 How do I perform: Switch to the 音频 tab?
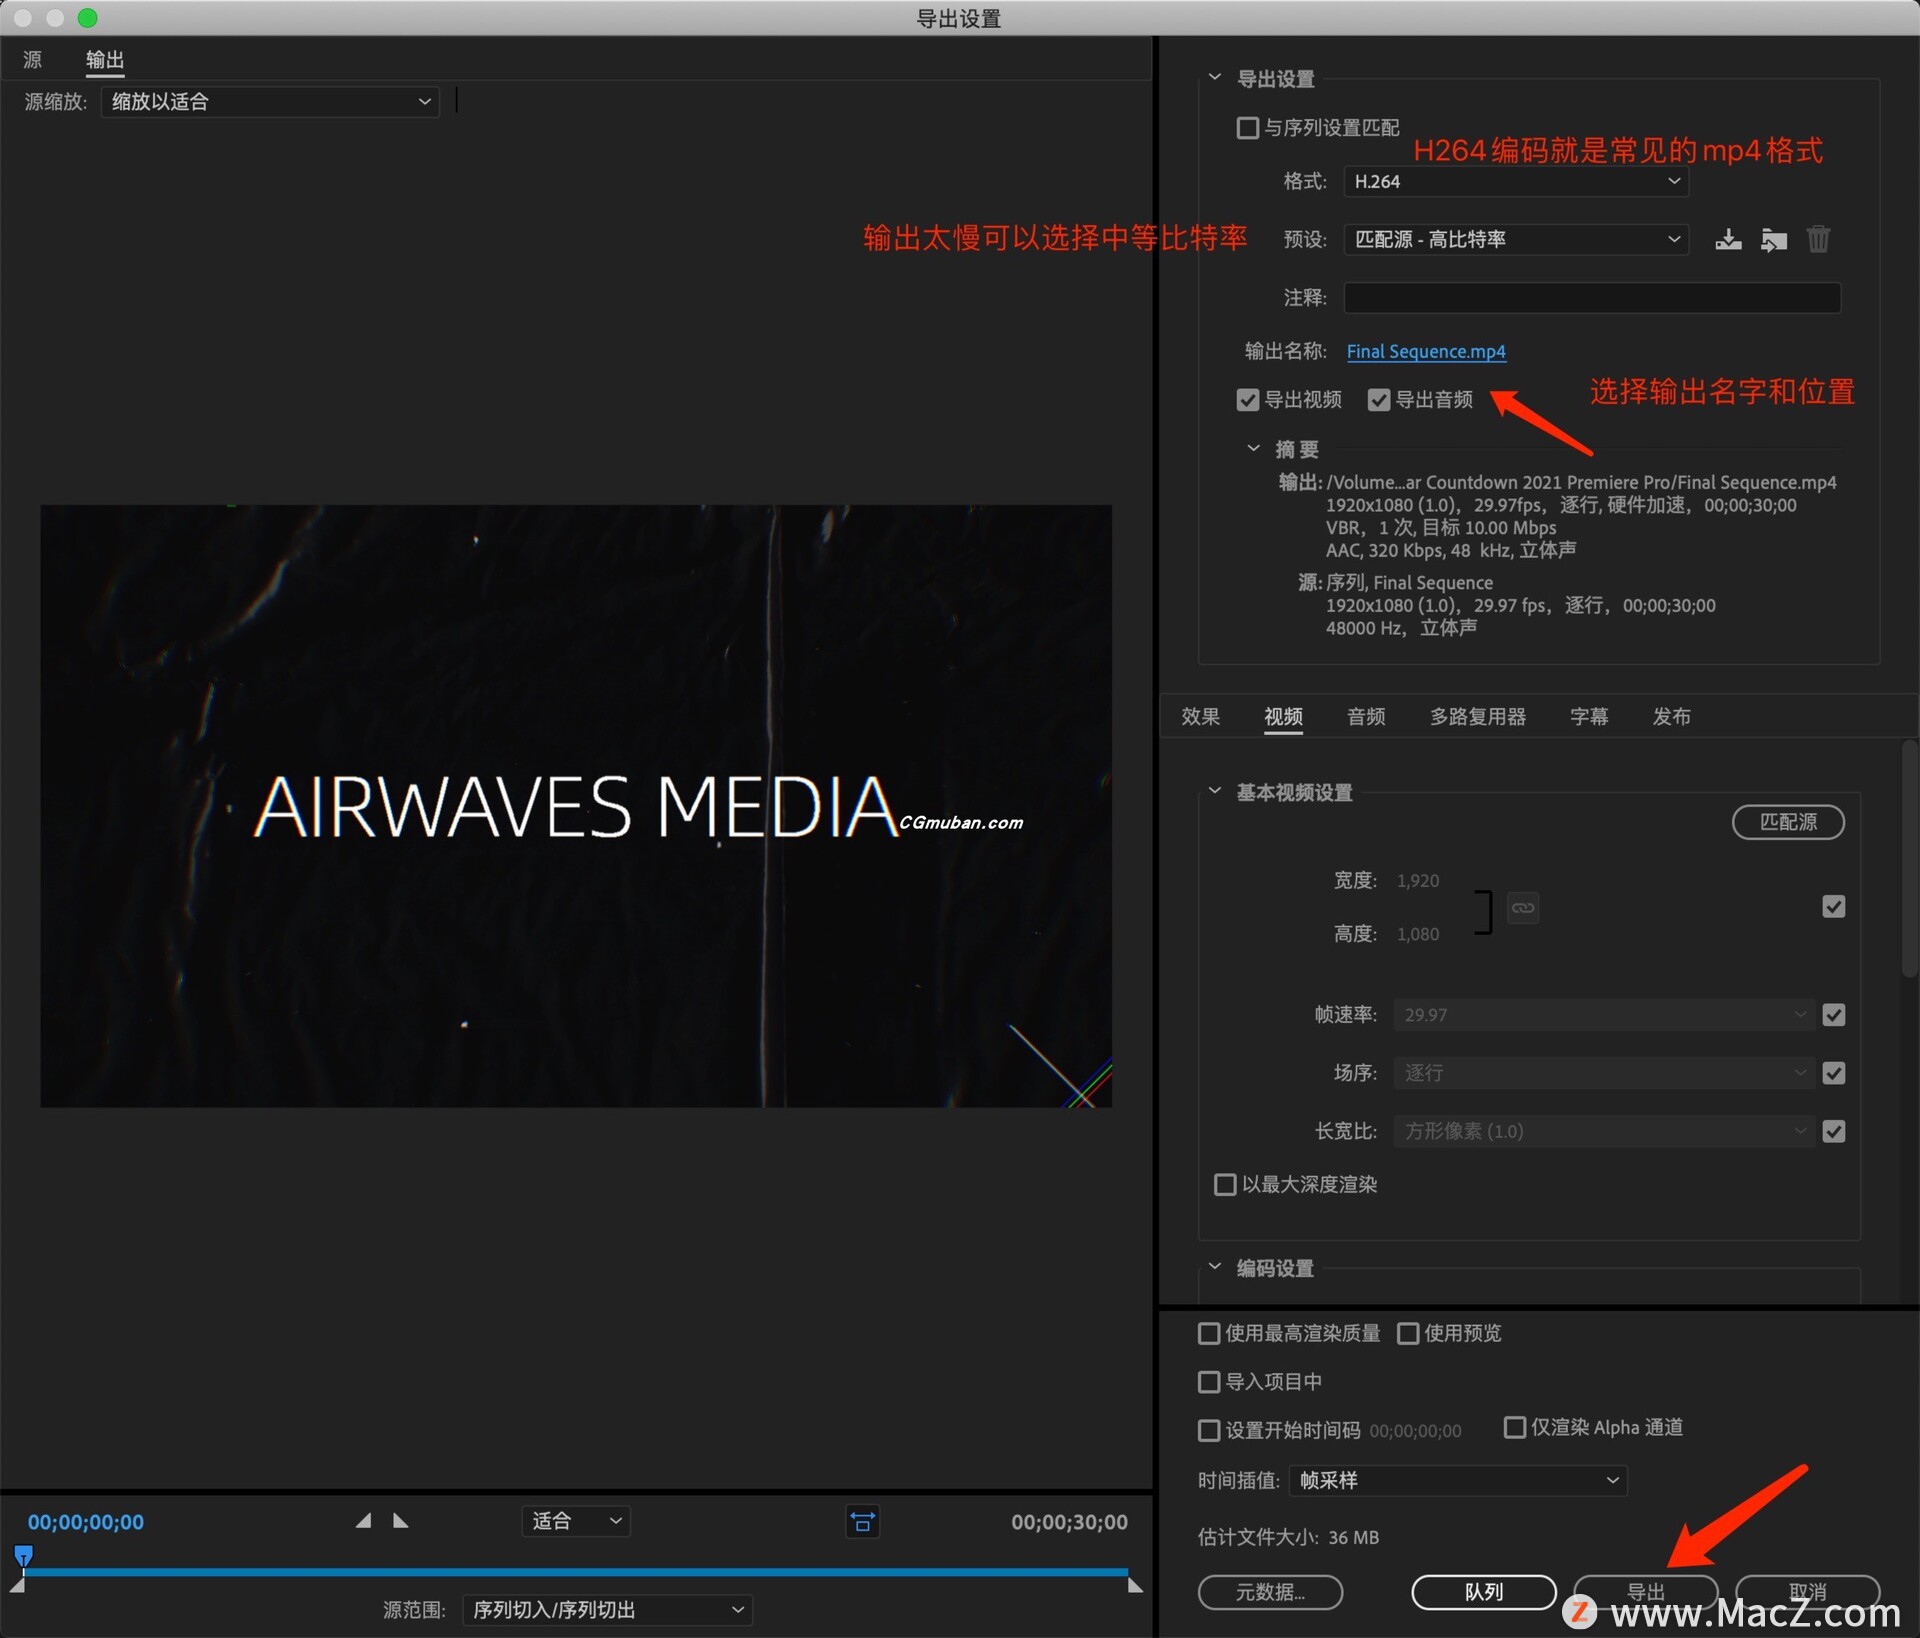[1366, 716]
